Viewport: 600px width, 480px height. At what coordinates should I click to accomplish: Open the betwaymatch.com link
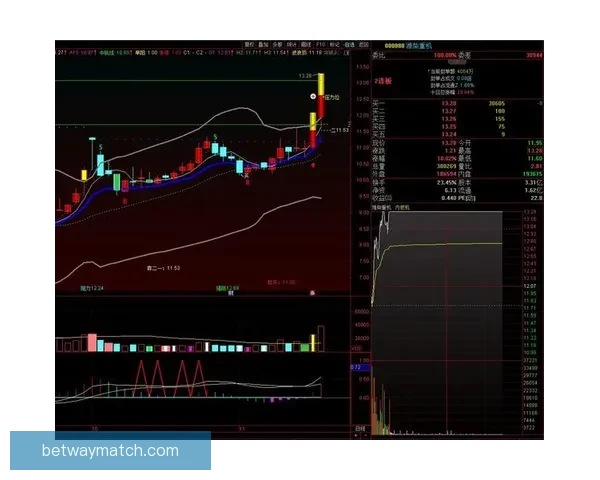111,451
